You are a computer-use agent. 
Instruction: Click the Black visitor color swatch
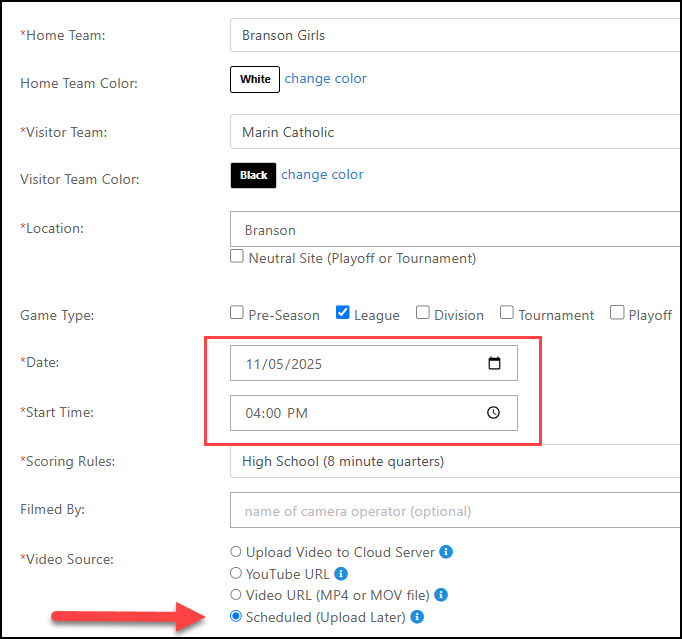(x=254, y=176)
